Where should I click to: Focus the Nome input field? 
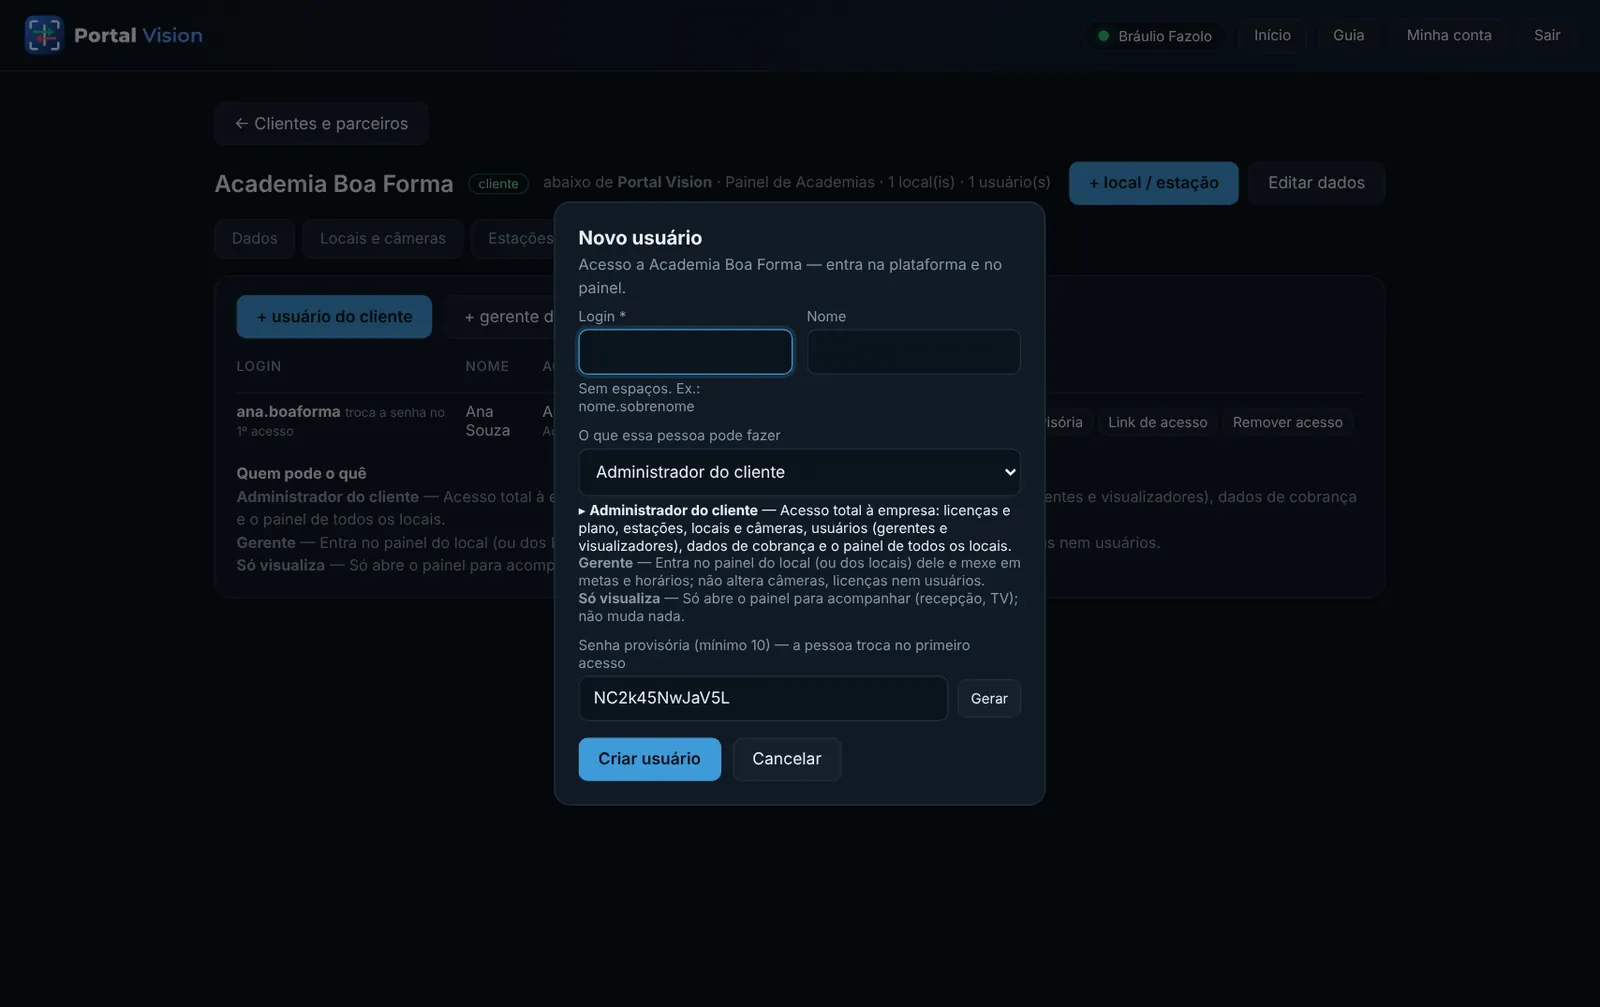(913, 352)
